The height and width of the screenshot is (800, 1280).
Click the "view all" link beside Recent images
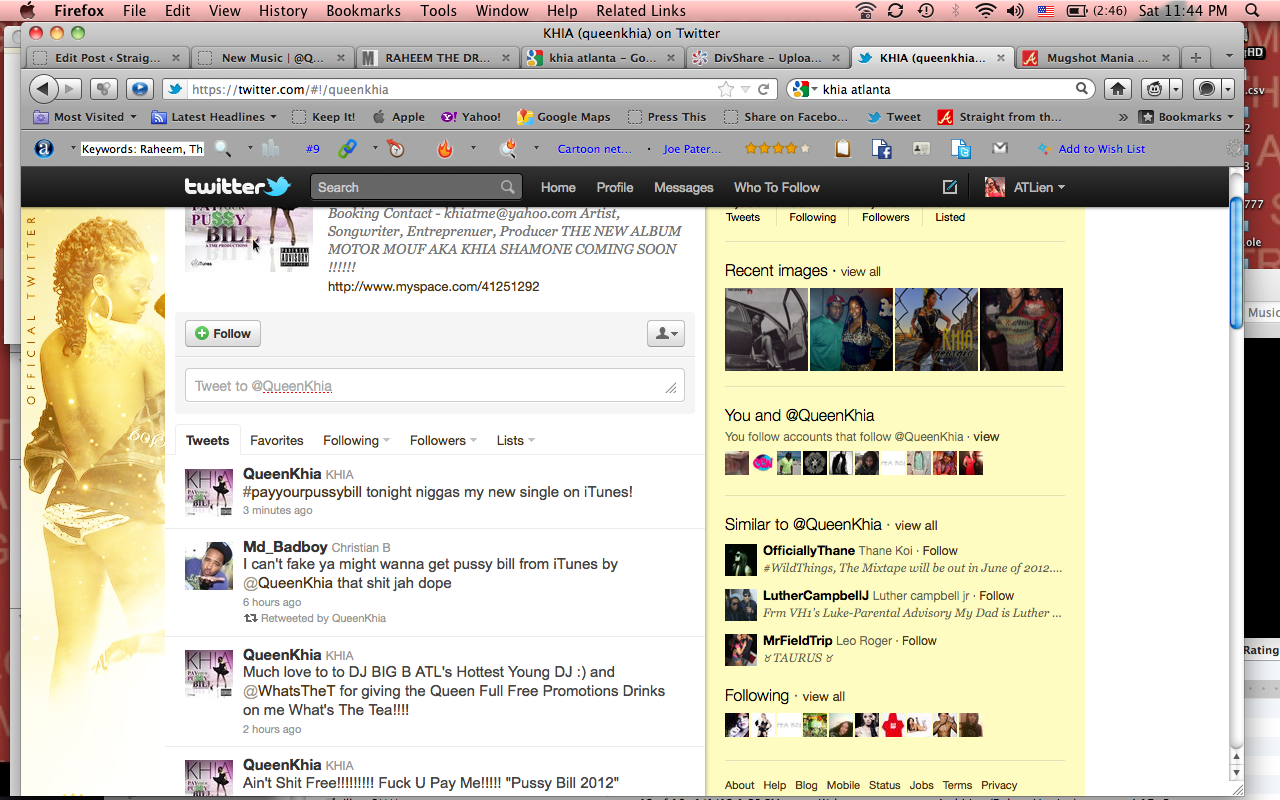coord(860,271)
